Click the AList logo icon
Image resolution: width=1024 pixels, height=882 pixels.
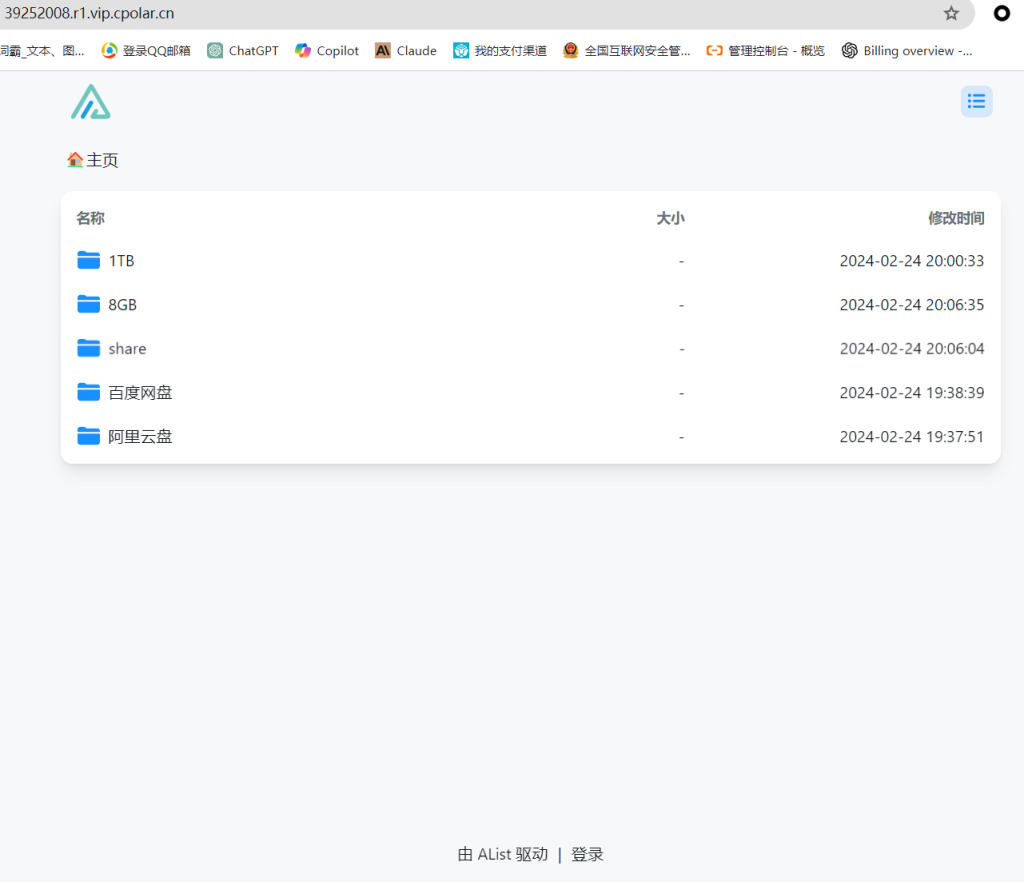(x=90, y=102)
